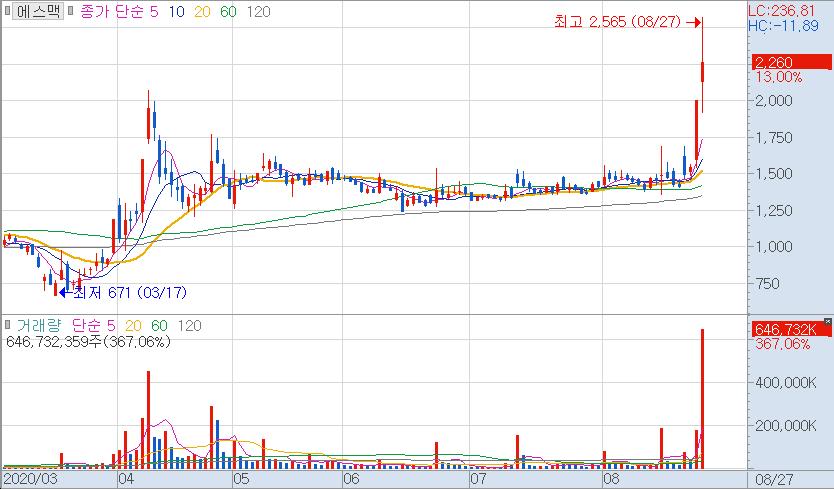Select the 10-day price moving average label
The height and width of the screenshot is (489, 834).
[177, 11]
